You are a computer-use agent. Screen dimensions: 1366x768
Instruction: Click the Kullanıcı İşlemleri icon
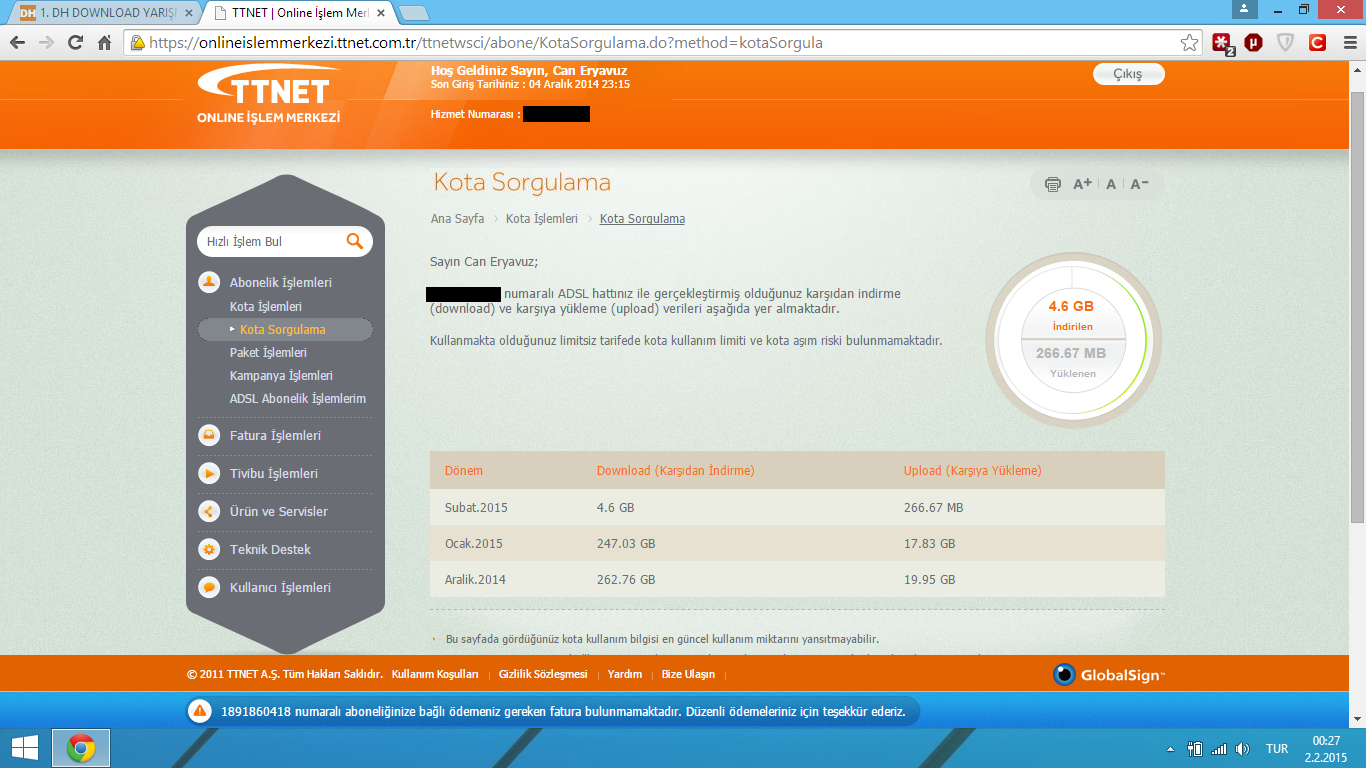point(209,587)
